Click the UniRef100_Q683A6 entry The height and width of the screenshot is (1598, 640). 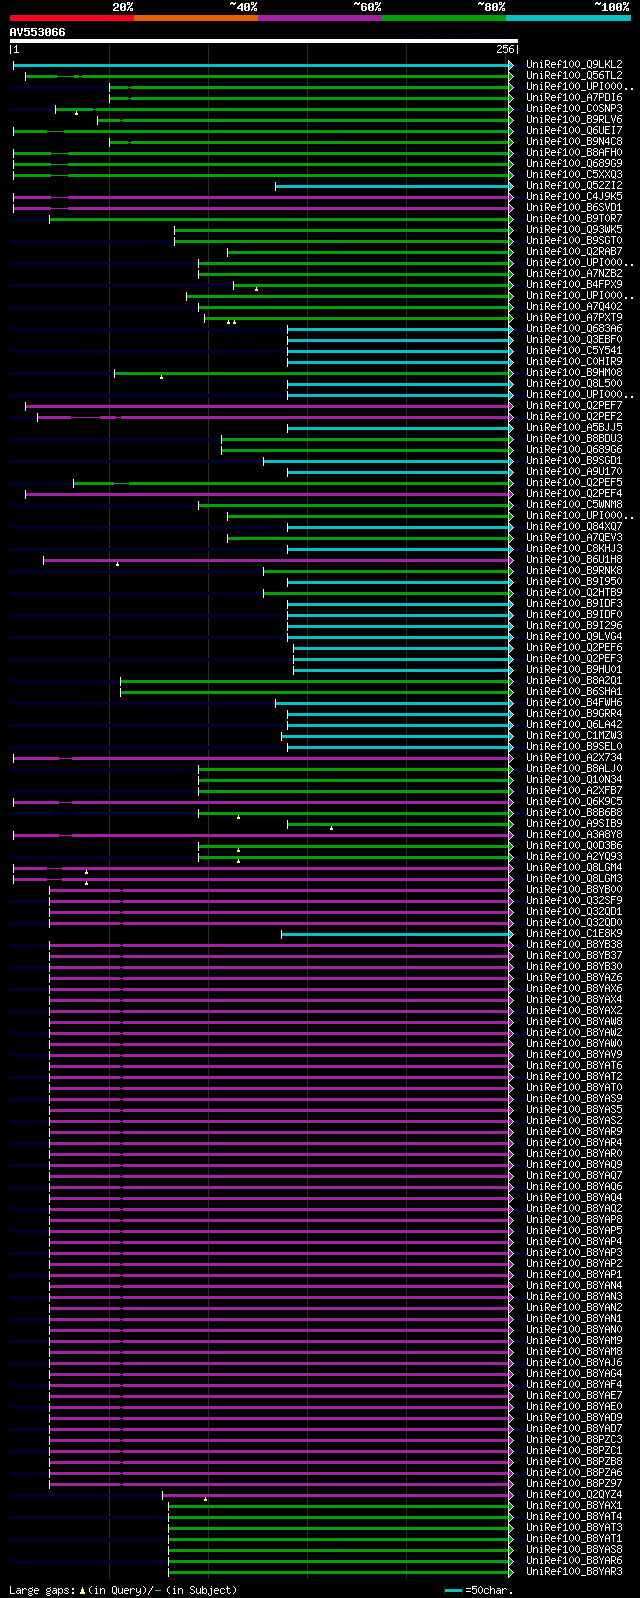pyautogui.click(x=574, y=328)
